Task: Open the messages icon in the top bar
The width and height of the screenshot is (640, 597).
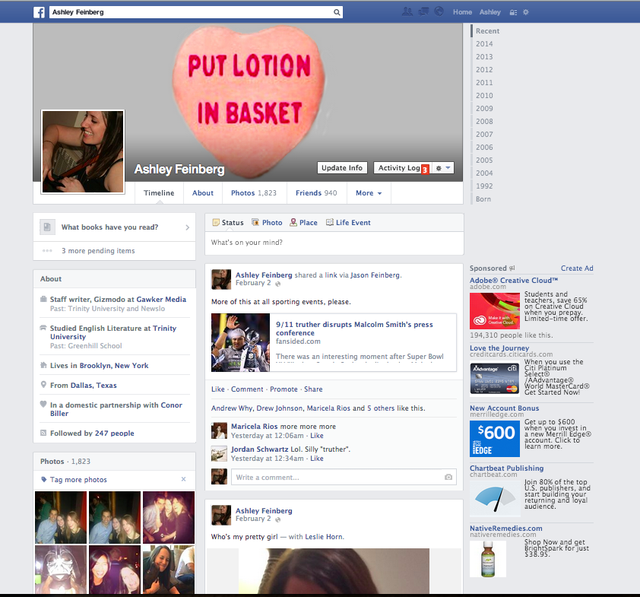Action: coord(422,12)
